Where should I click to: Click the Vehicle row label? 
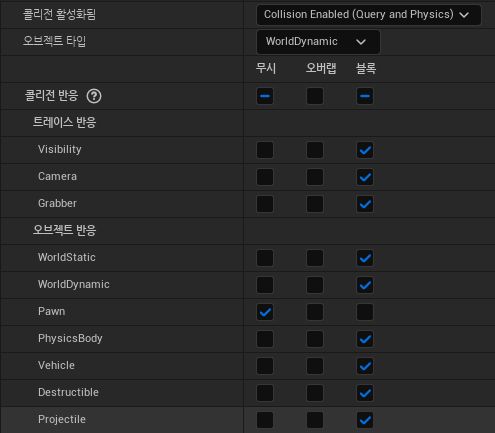(56, 365)
